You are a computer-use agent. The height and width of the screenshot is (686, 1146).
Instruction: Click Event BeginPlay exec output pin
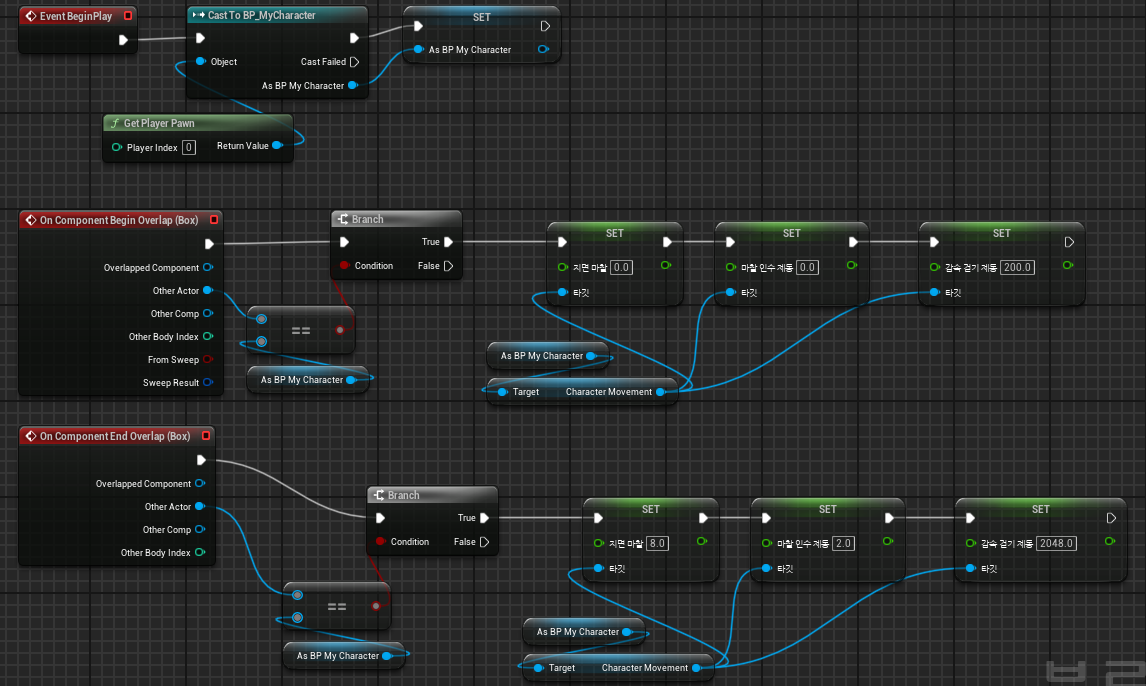point(124,39)
